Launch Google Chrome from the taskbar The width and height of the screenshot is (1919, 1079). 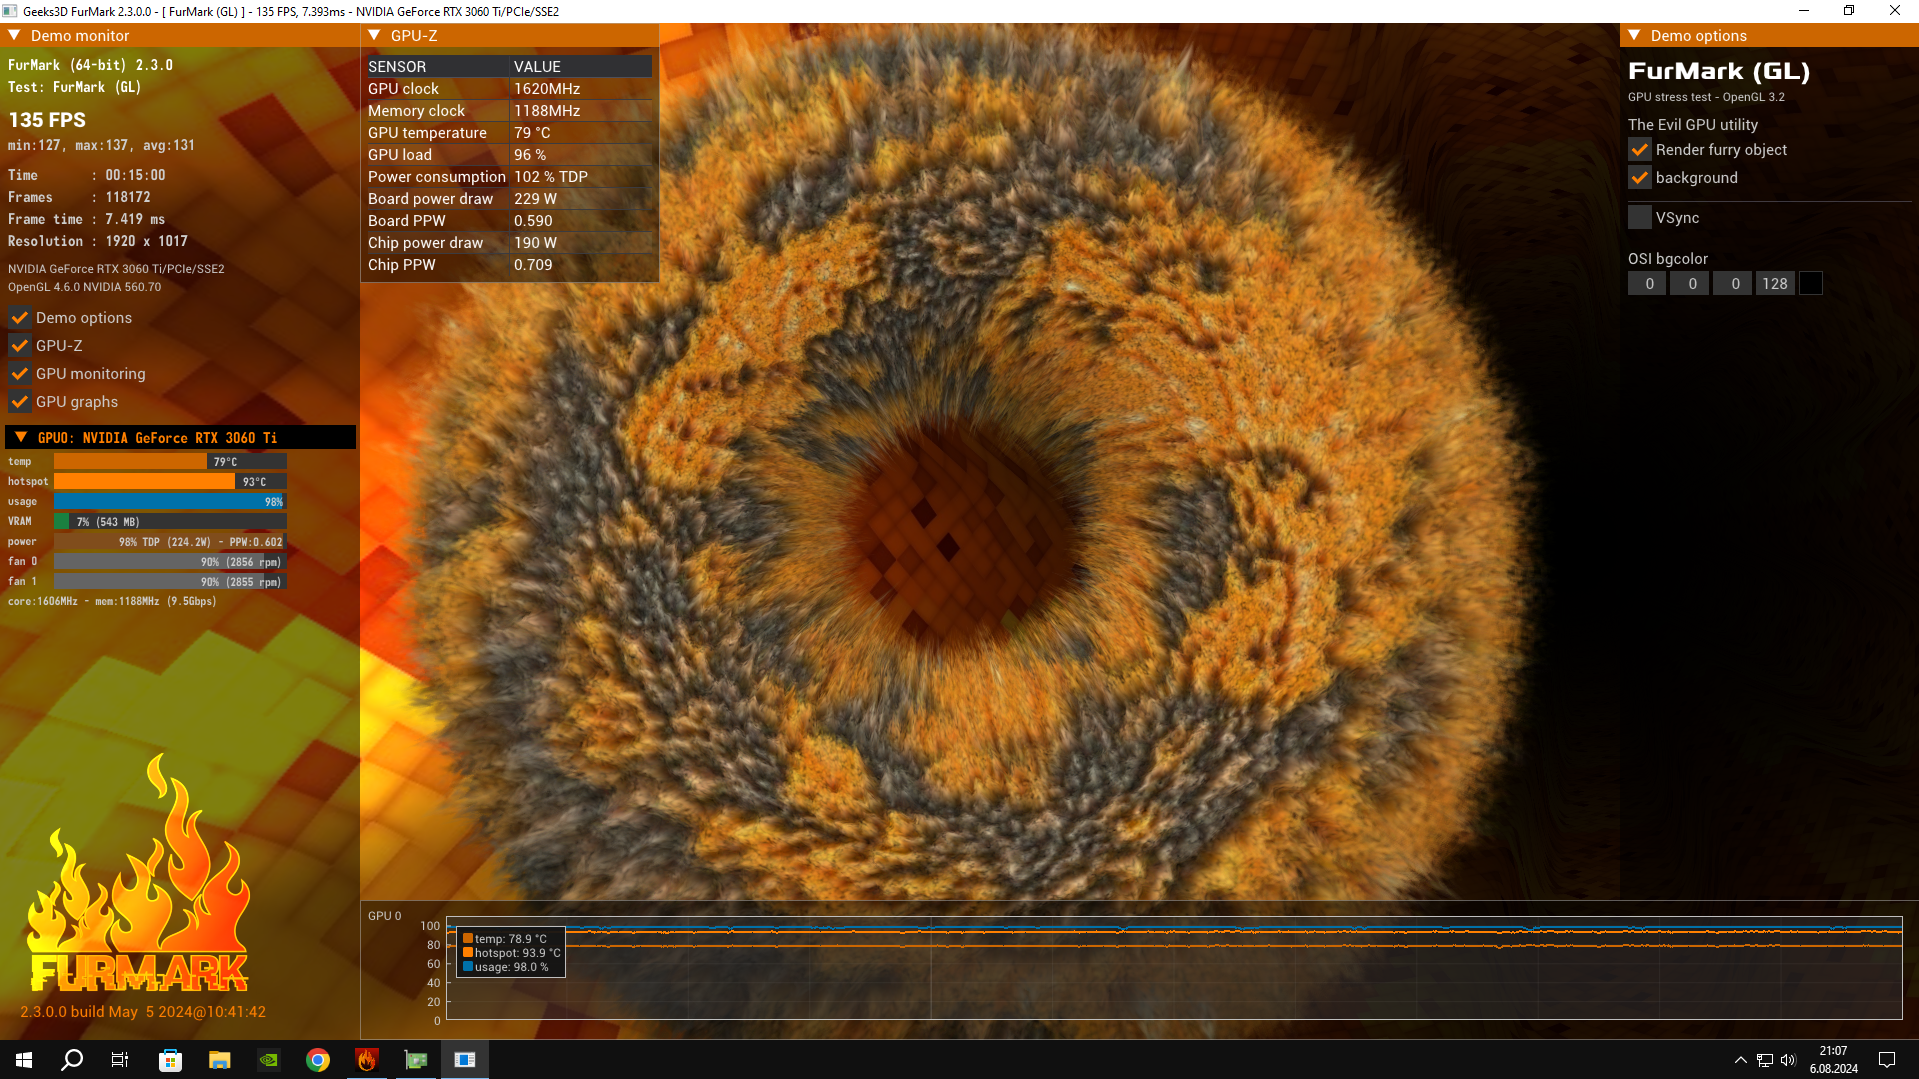[x=317, y=1060]
